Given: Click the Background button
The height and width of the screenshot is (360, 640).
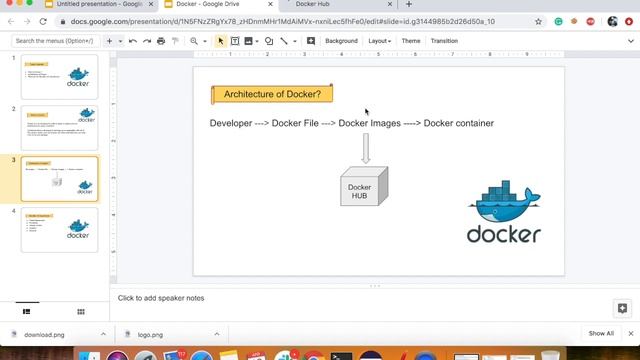Looking at the screenshot, I should coord(341,41).
